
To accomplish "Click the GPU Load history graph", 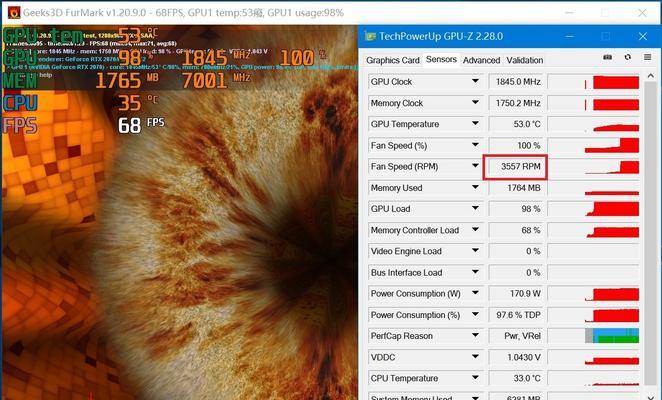I will (x=594, y=209).
